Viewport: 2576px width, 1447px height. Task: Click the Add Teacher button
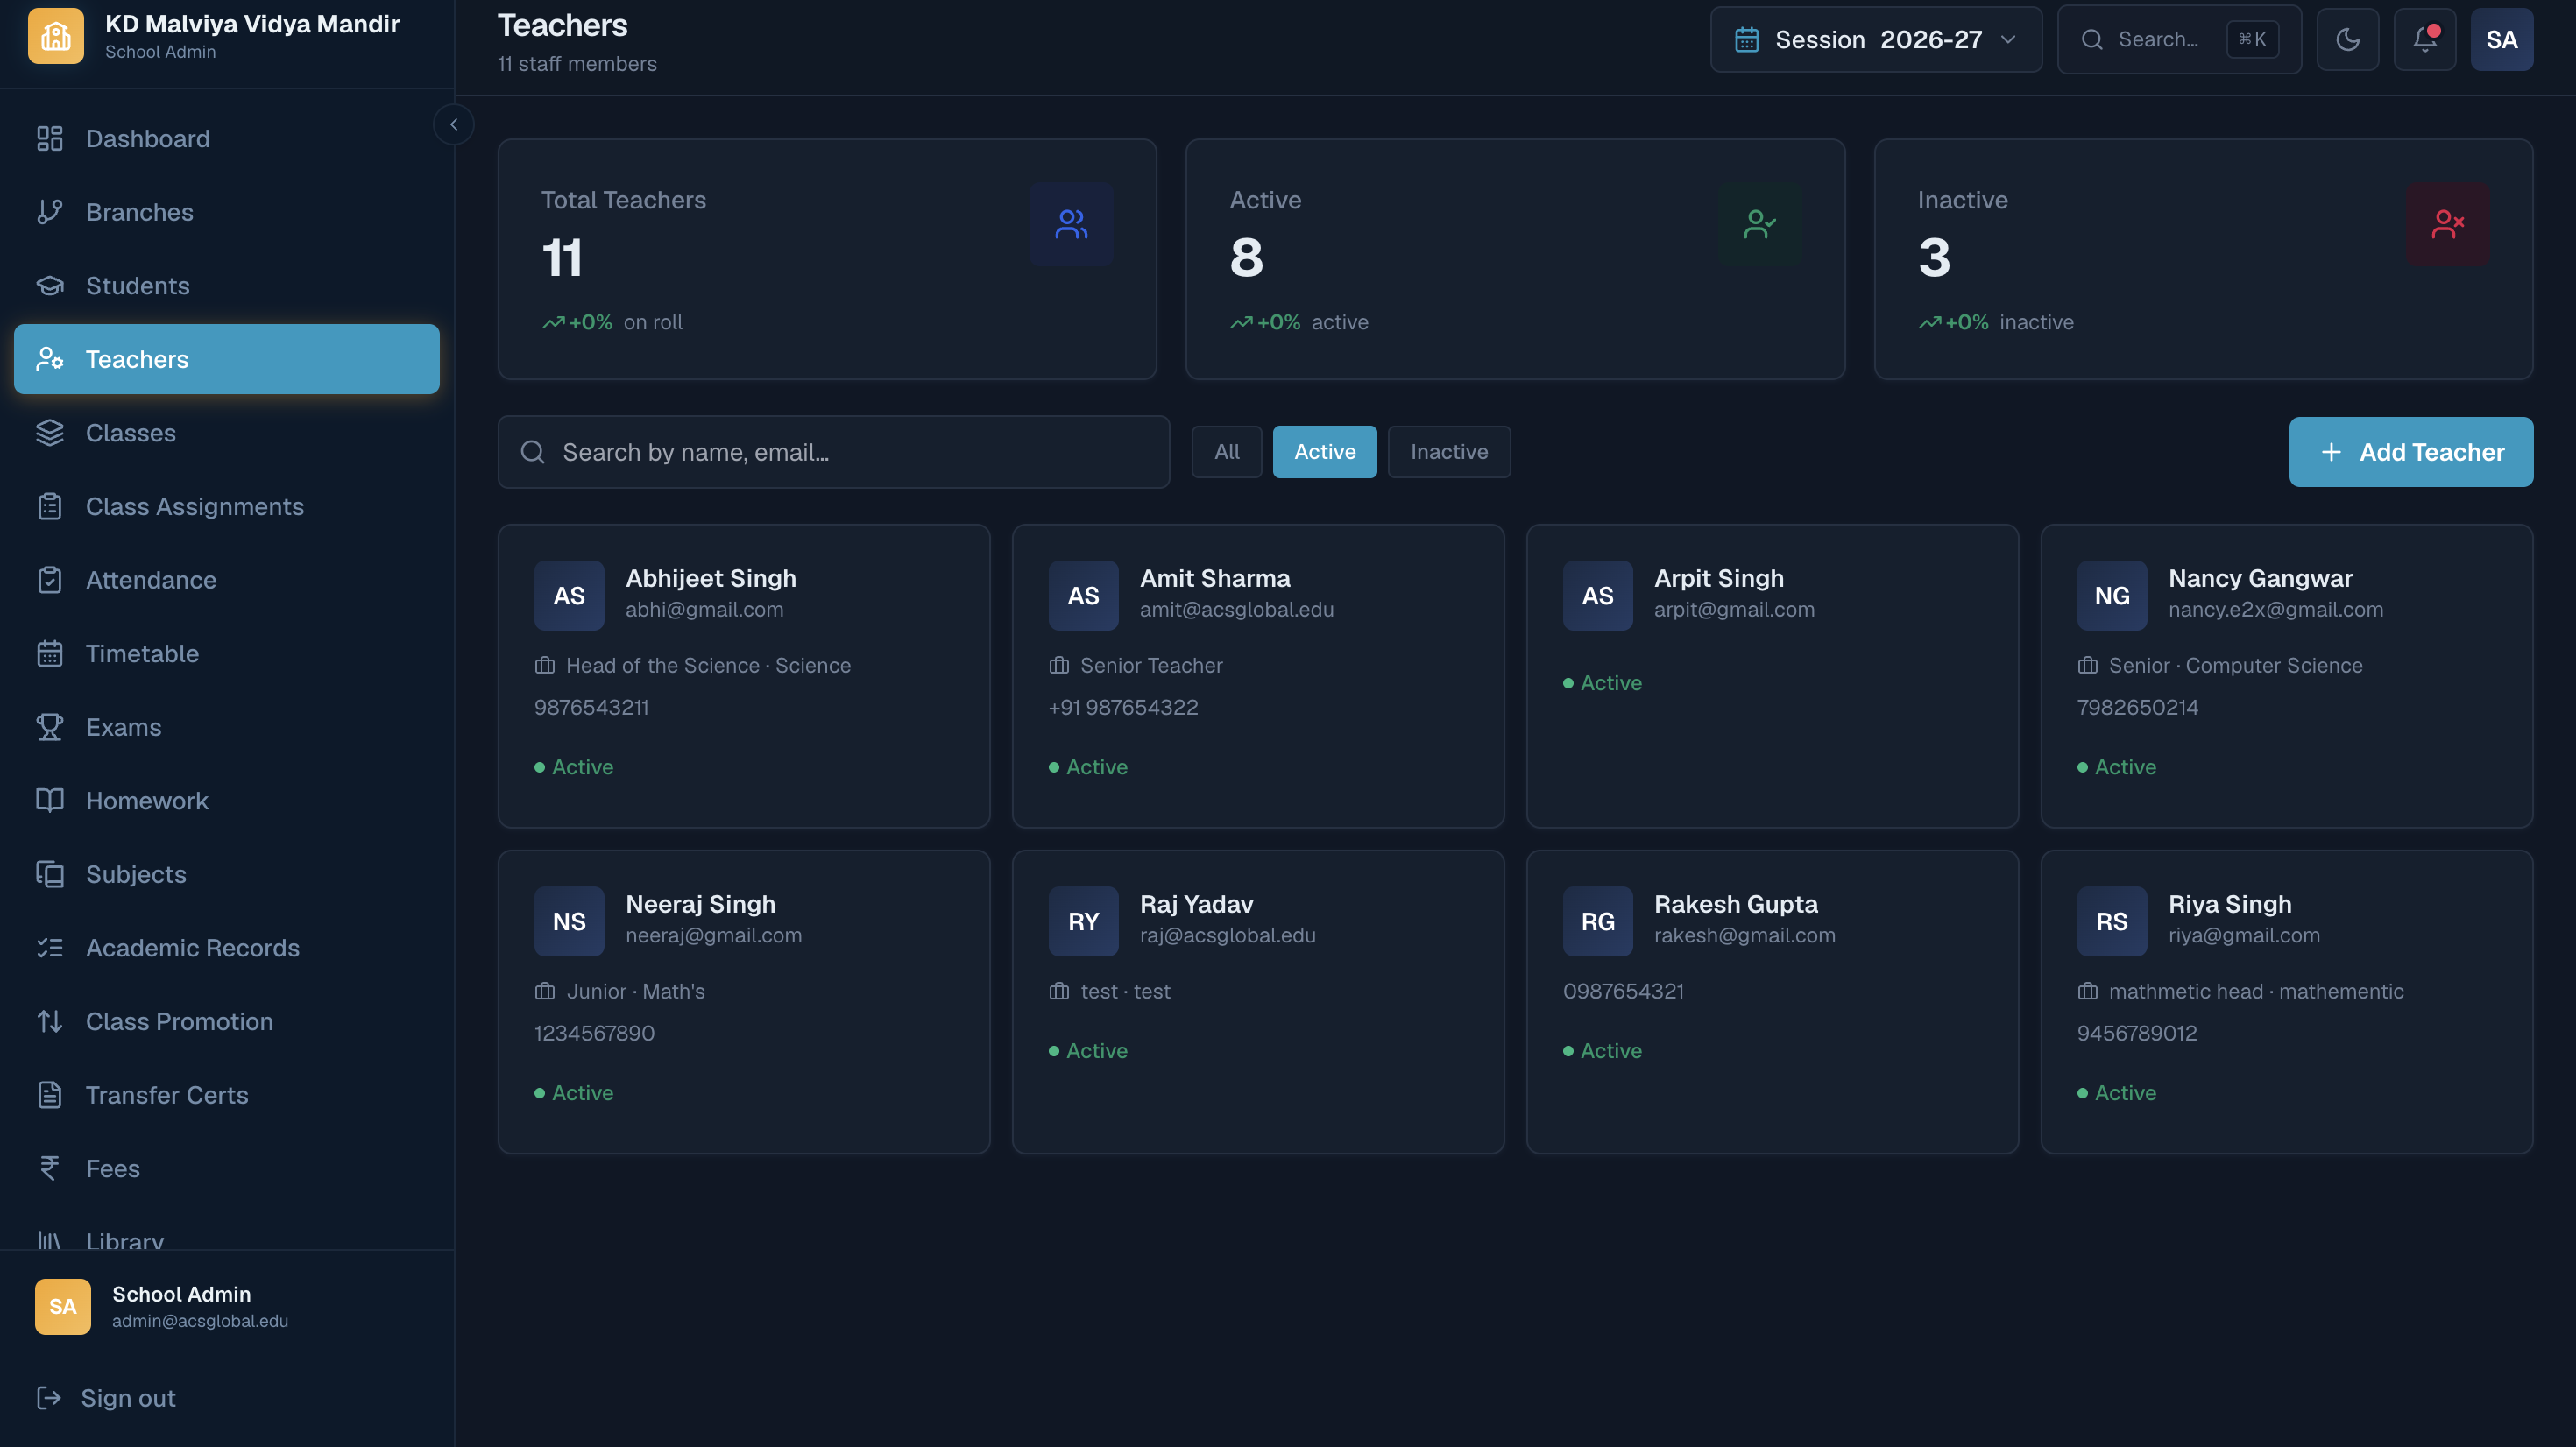(2411, 452)
